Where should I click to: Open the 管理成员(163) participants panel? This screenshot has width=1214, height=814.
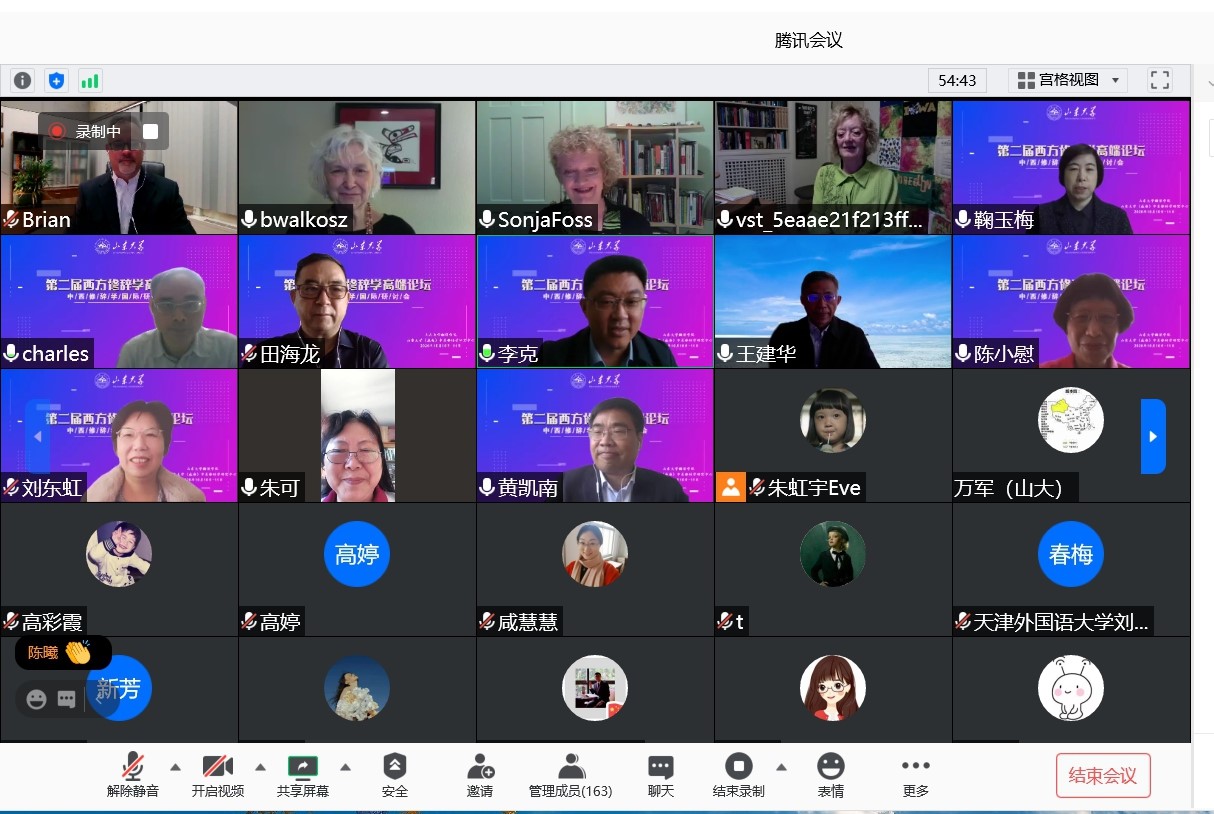pyautogui.click(x=570, y=775)
